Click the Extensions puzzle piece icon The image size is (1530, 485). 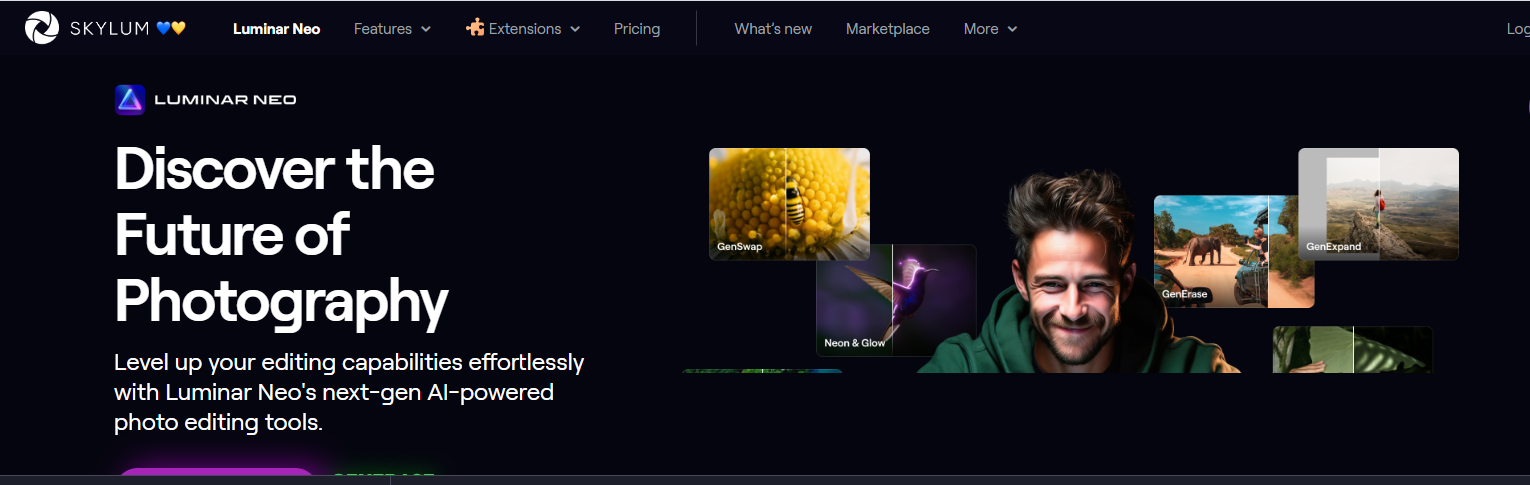pyautogui.click(x=475, y=27)
